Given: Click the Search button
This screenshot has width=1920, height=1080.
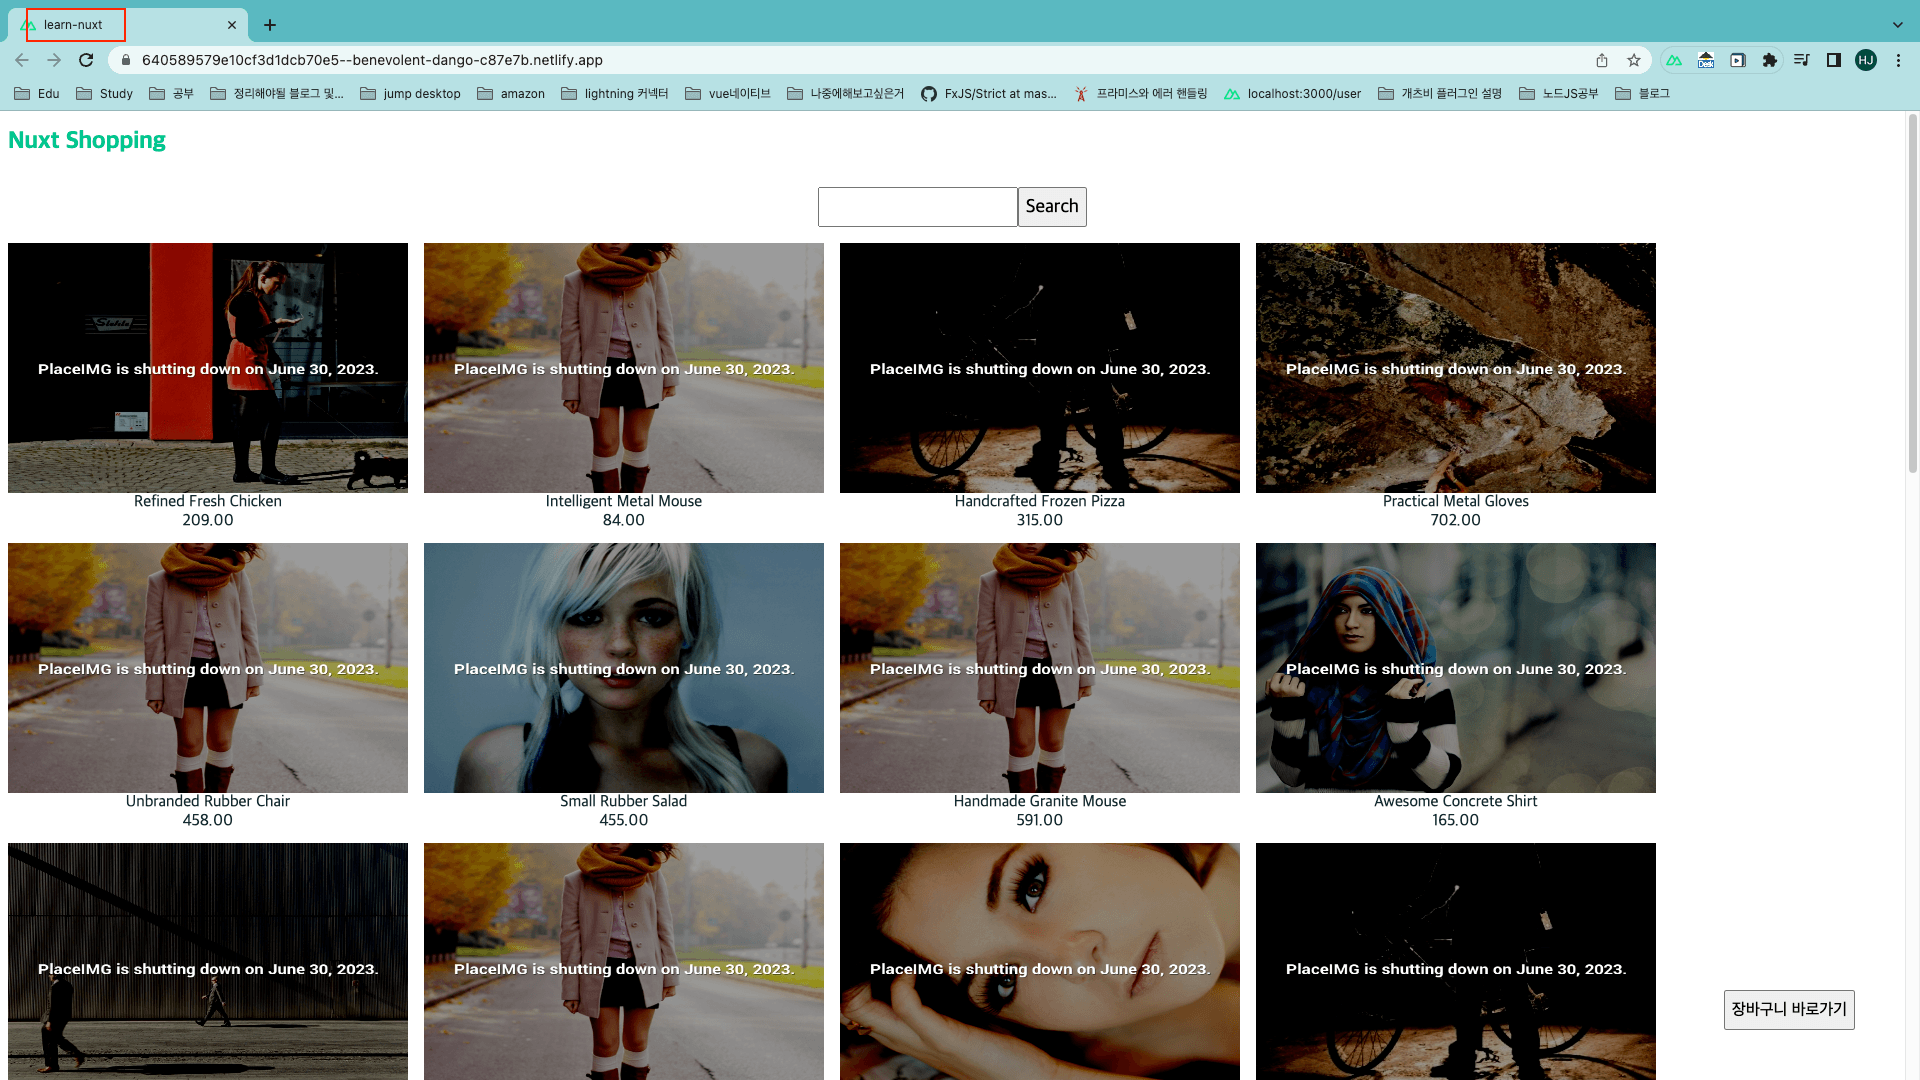Looking at the screenshot, I should point(1052,206).
